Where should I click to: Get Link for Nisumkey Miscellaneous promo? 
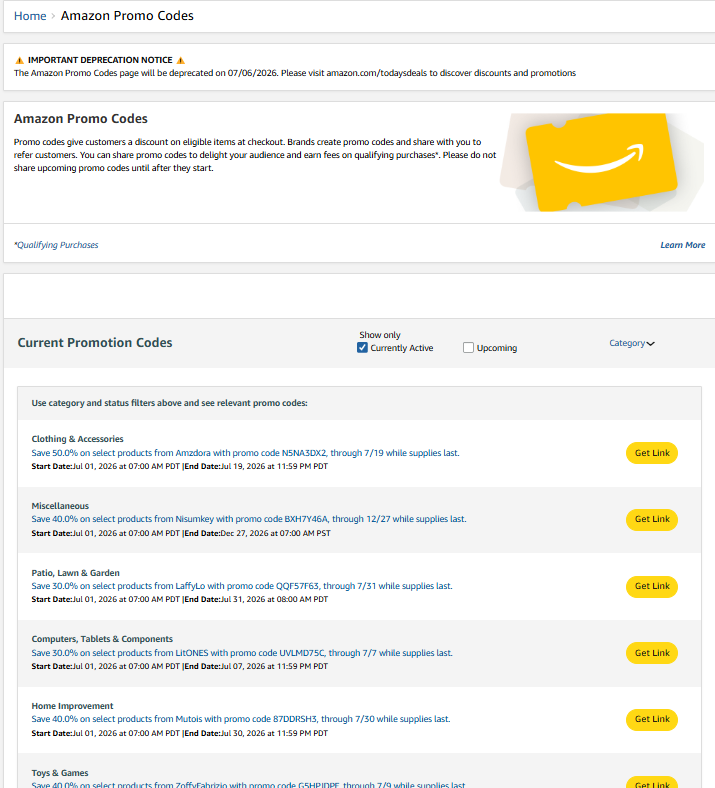pos(652,519)
